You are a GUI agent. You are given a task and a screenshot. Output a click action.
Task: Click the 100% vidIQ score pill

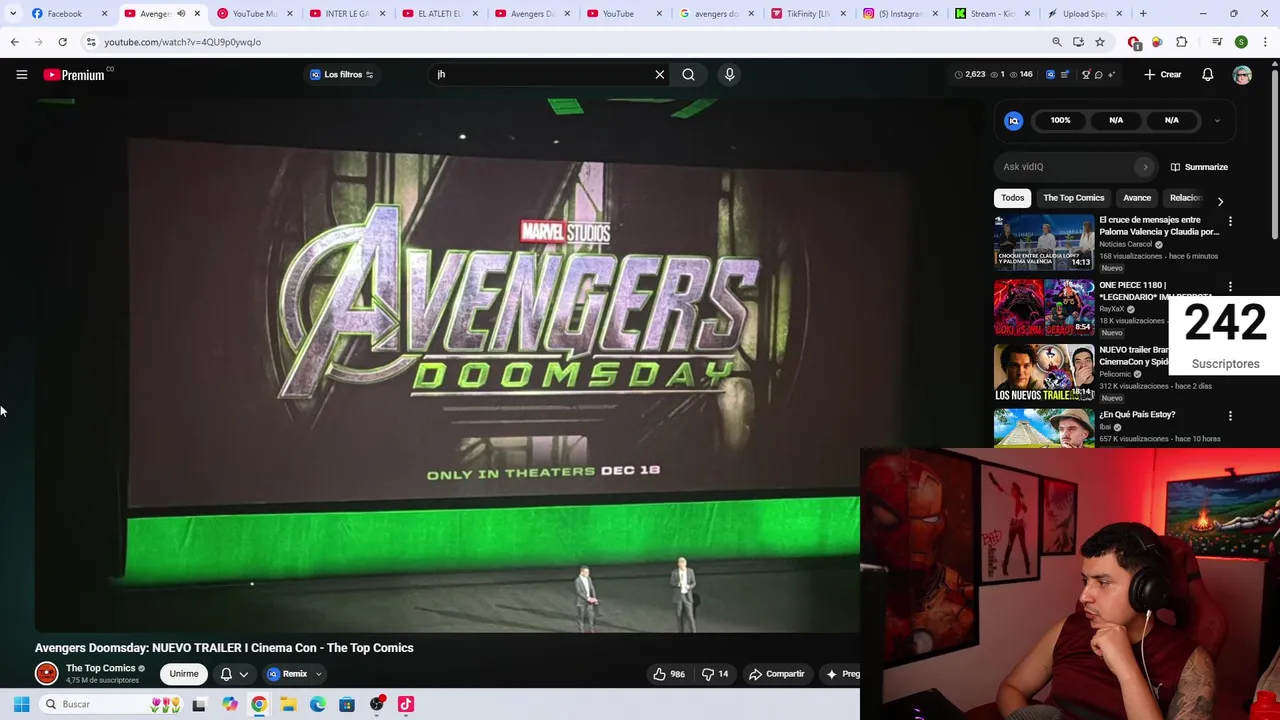point(1060,121)
